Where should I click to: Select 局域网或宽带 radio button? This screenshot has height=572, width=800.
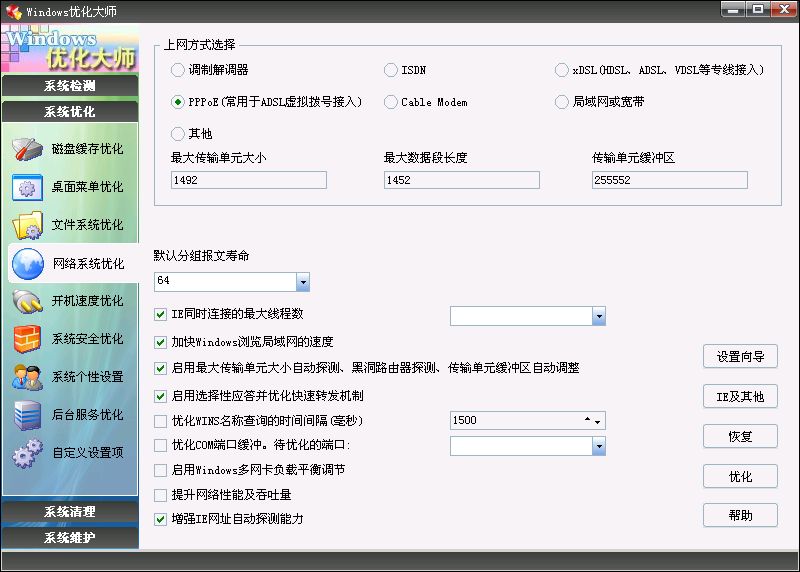click(x=561, y=102)
